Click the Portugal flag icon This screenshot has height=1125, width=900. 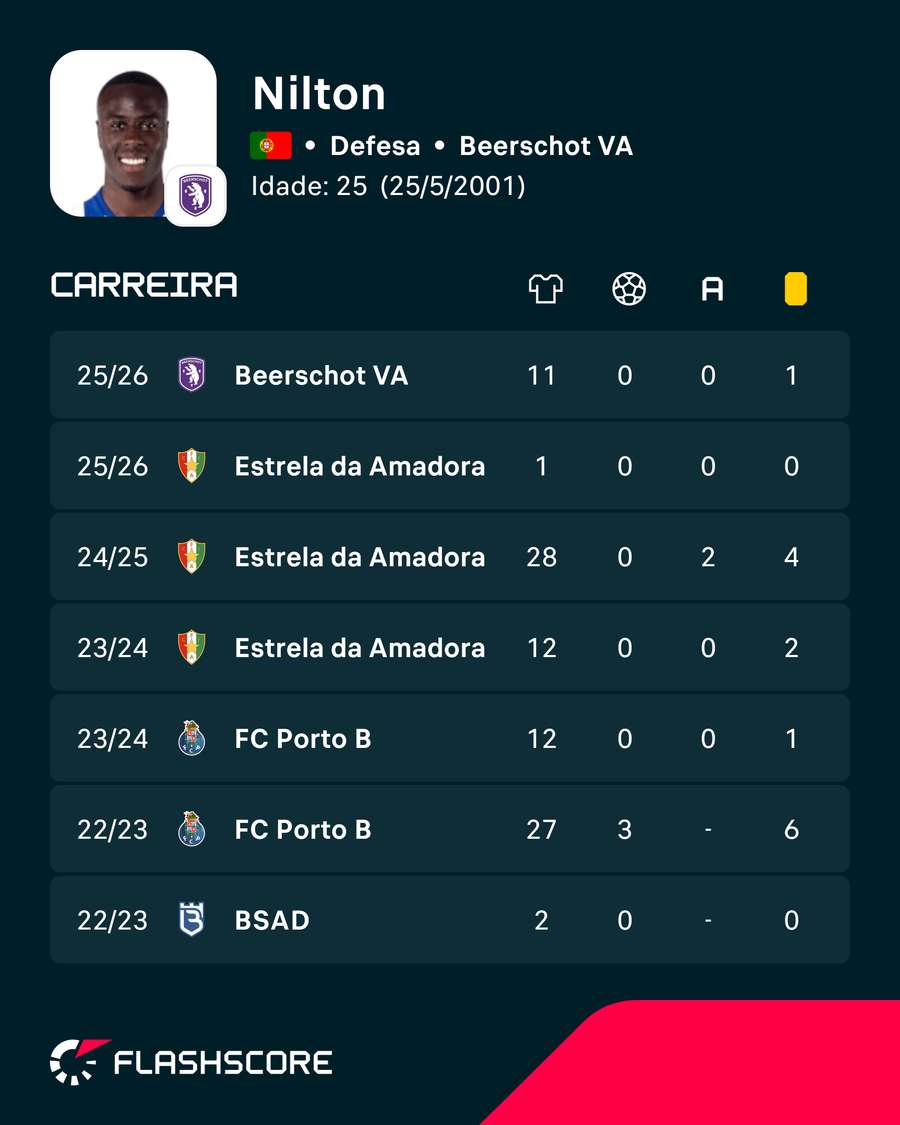(271, 146)
